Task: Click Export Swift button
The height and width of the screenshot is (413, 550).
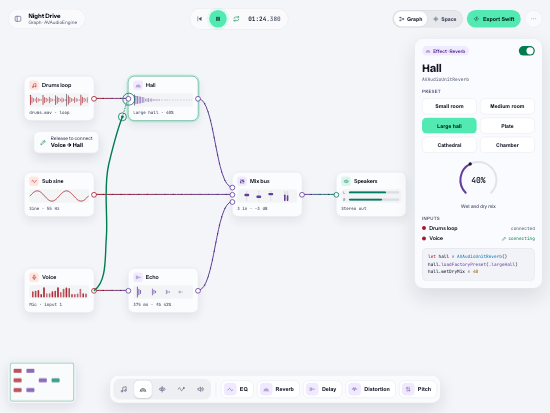Action: (494, 19)
